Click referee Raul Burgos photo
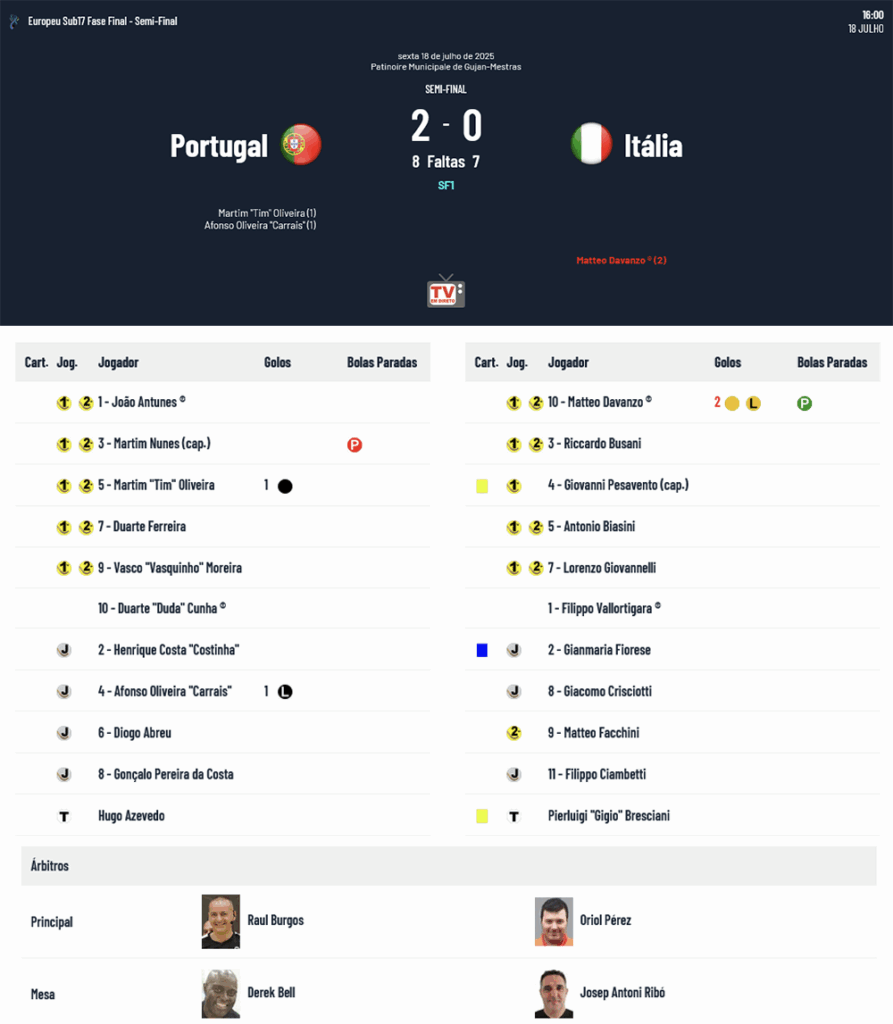 pyautogui.click(x=221, y=921)
